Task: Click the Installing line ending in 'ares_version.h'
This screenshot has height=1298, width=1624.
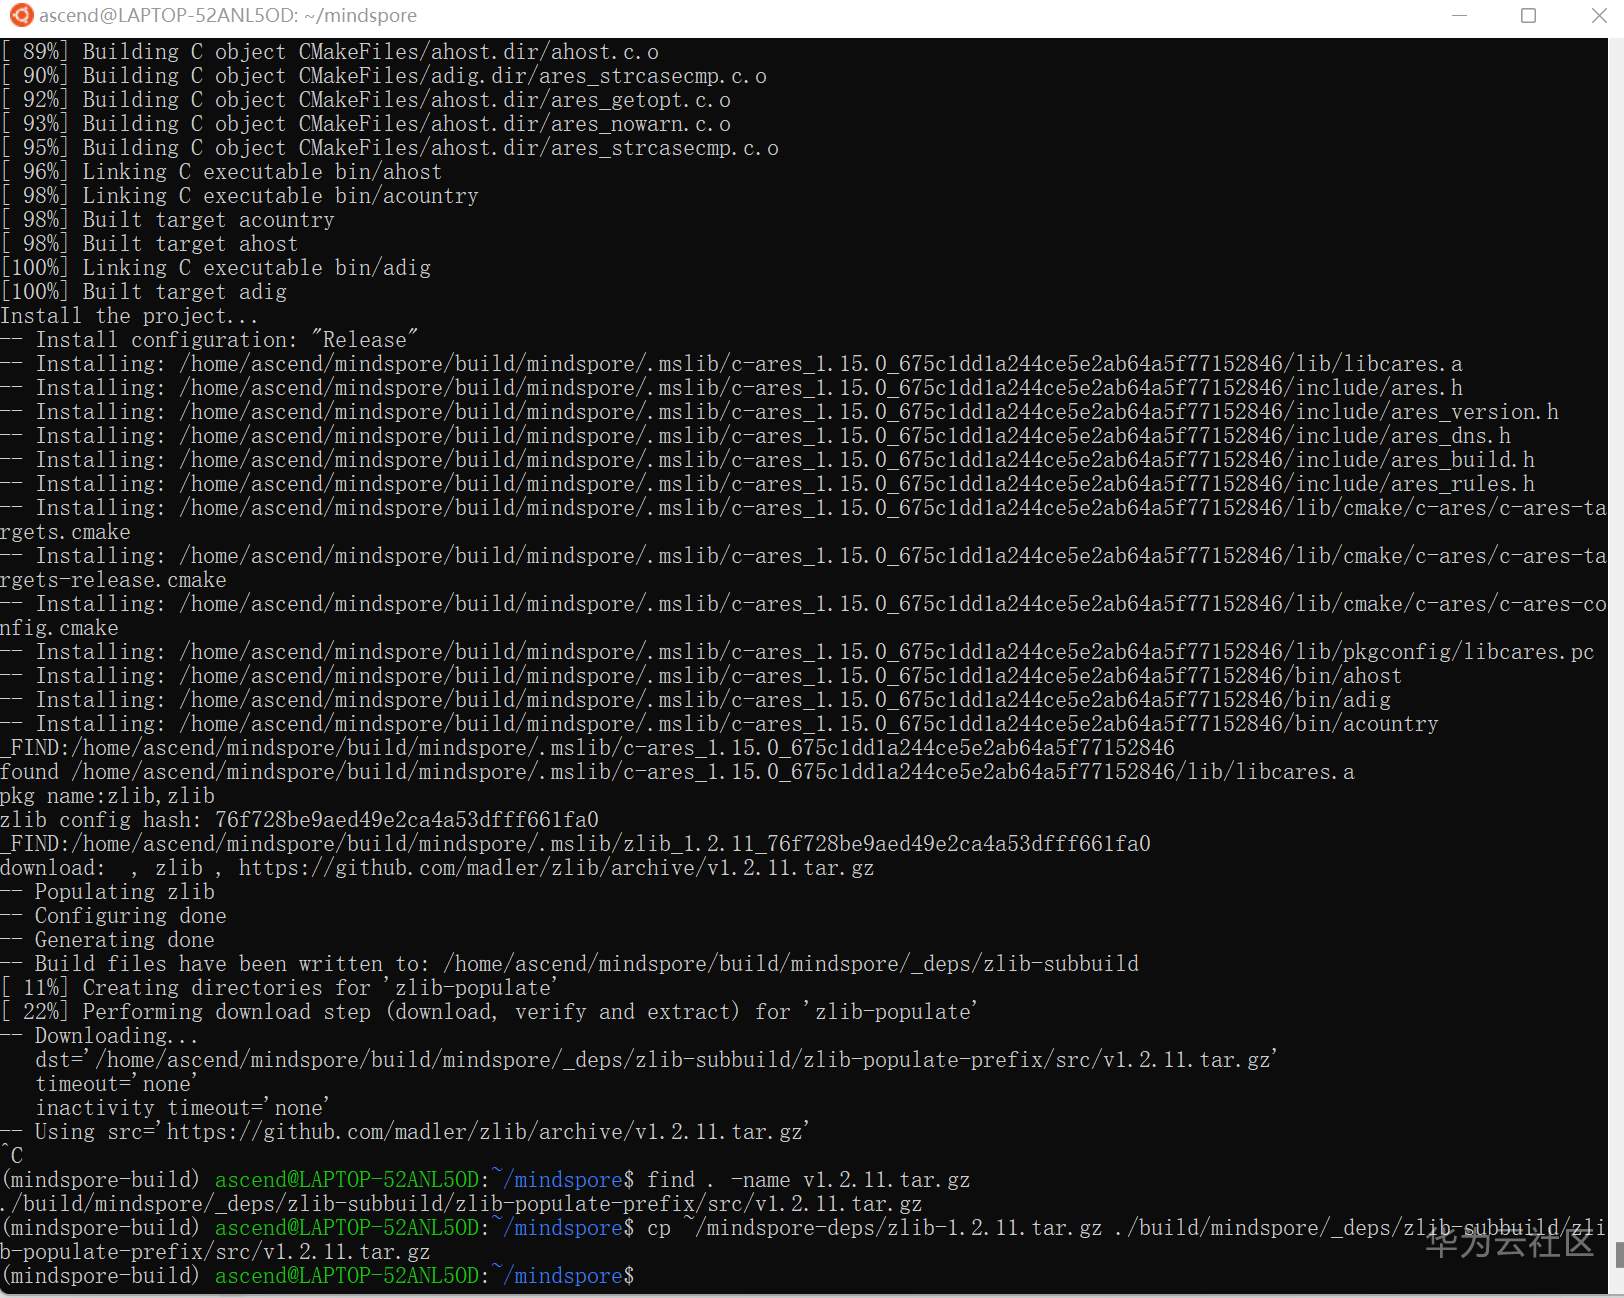Action: pyautogui.click(x=780, y=412)
